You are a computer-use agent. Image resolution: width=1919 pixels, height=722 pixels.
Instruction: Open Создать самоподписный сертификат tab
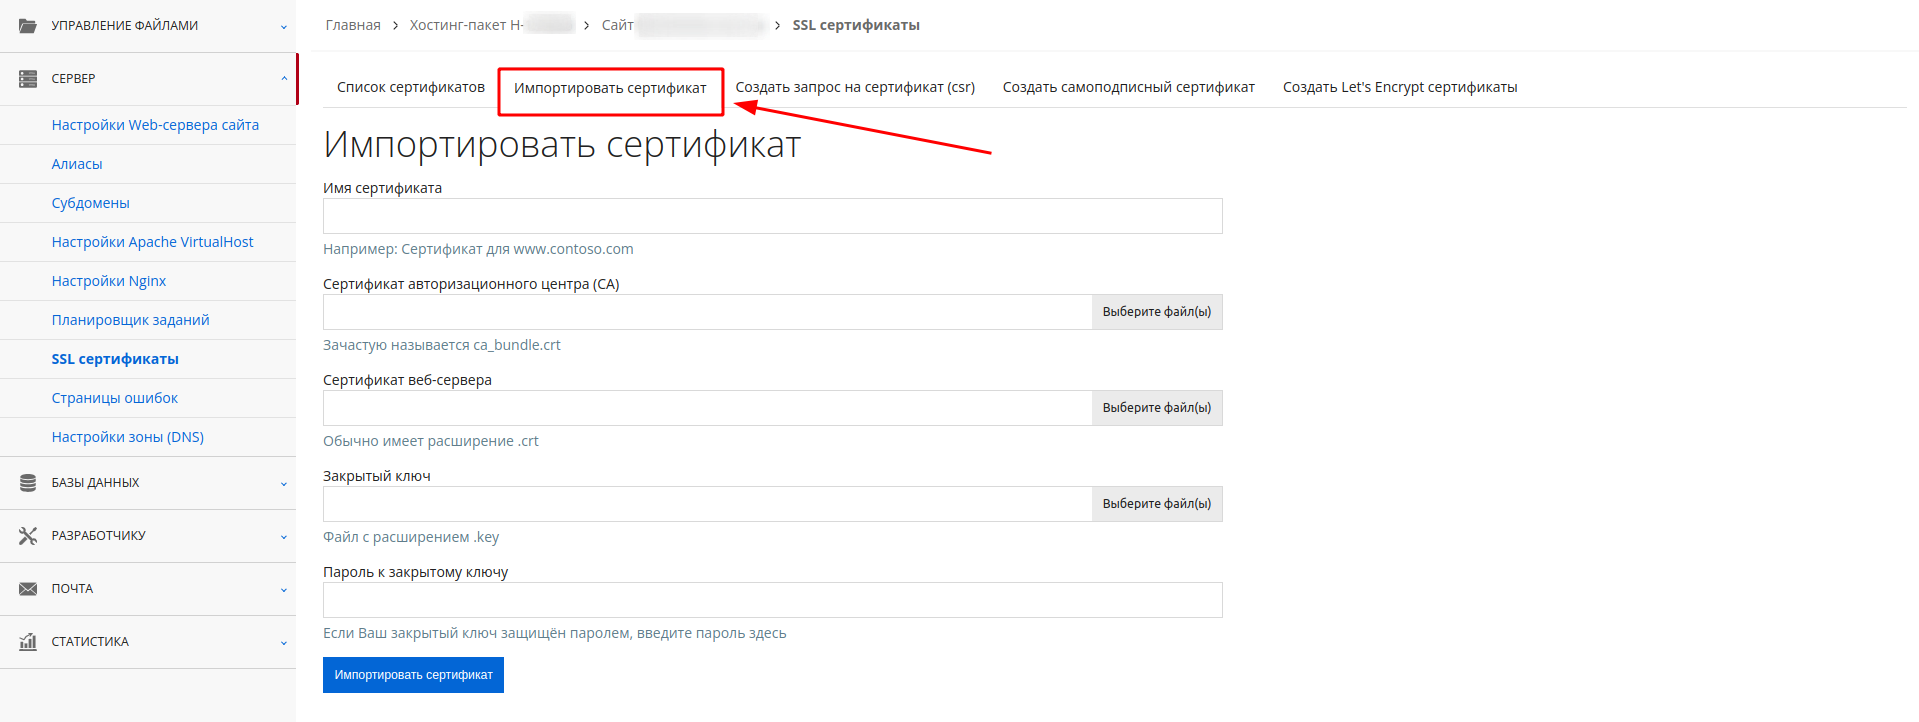(1129, 87)
